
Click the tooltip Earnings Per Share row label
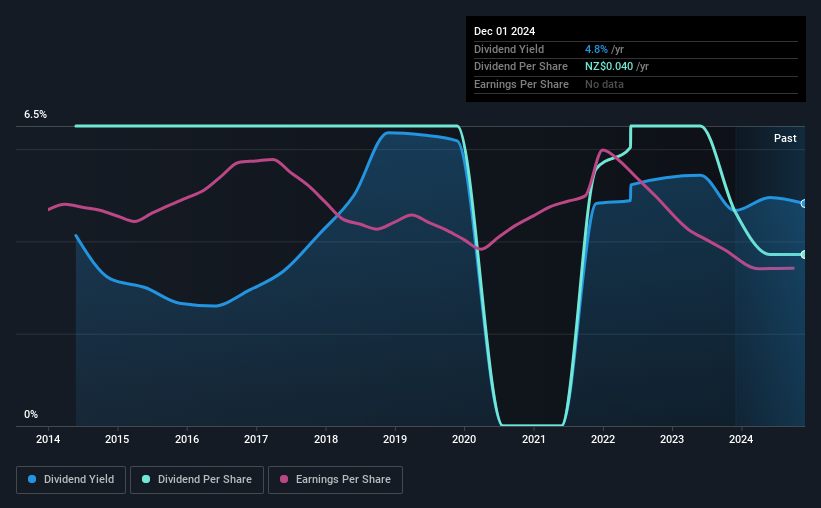coord(521,84)
